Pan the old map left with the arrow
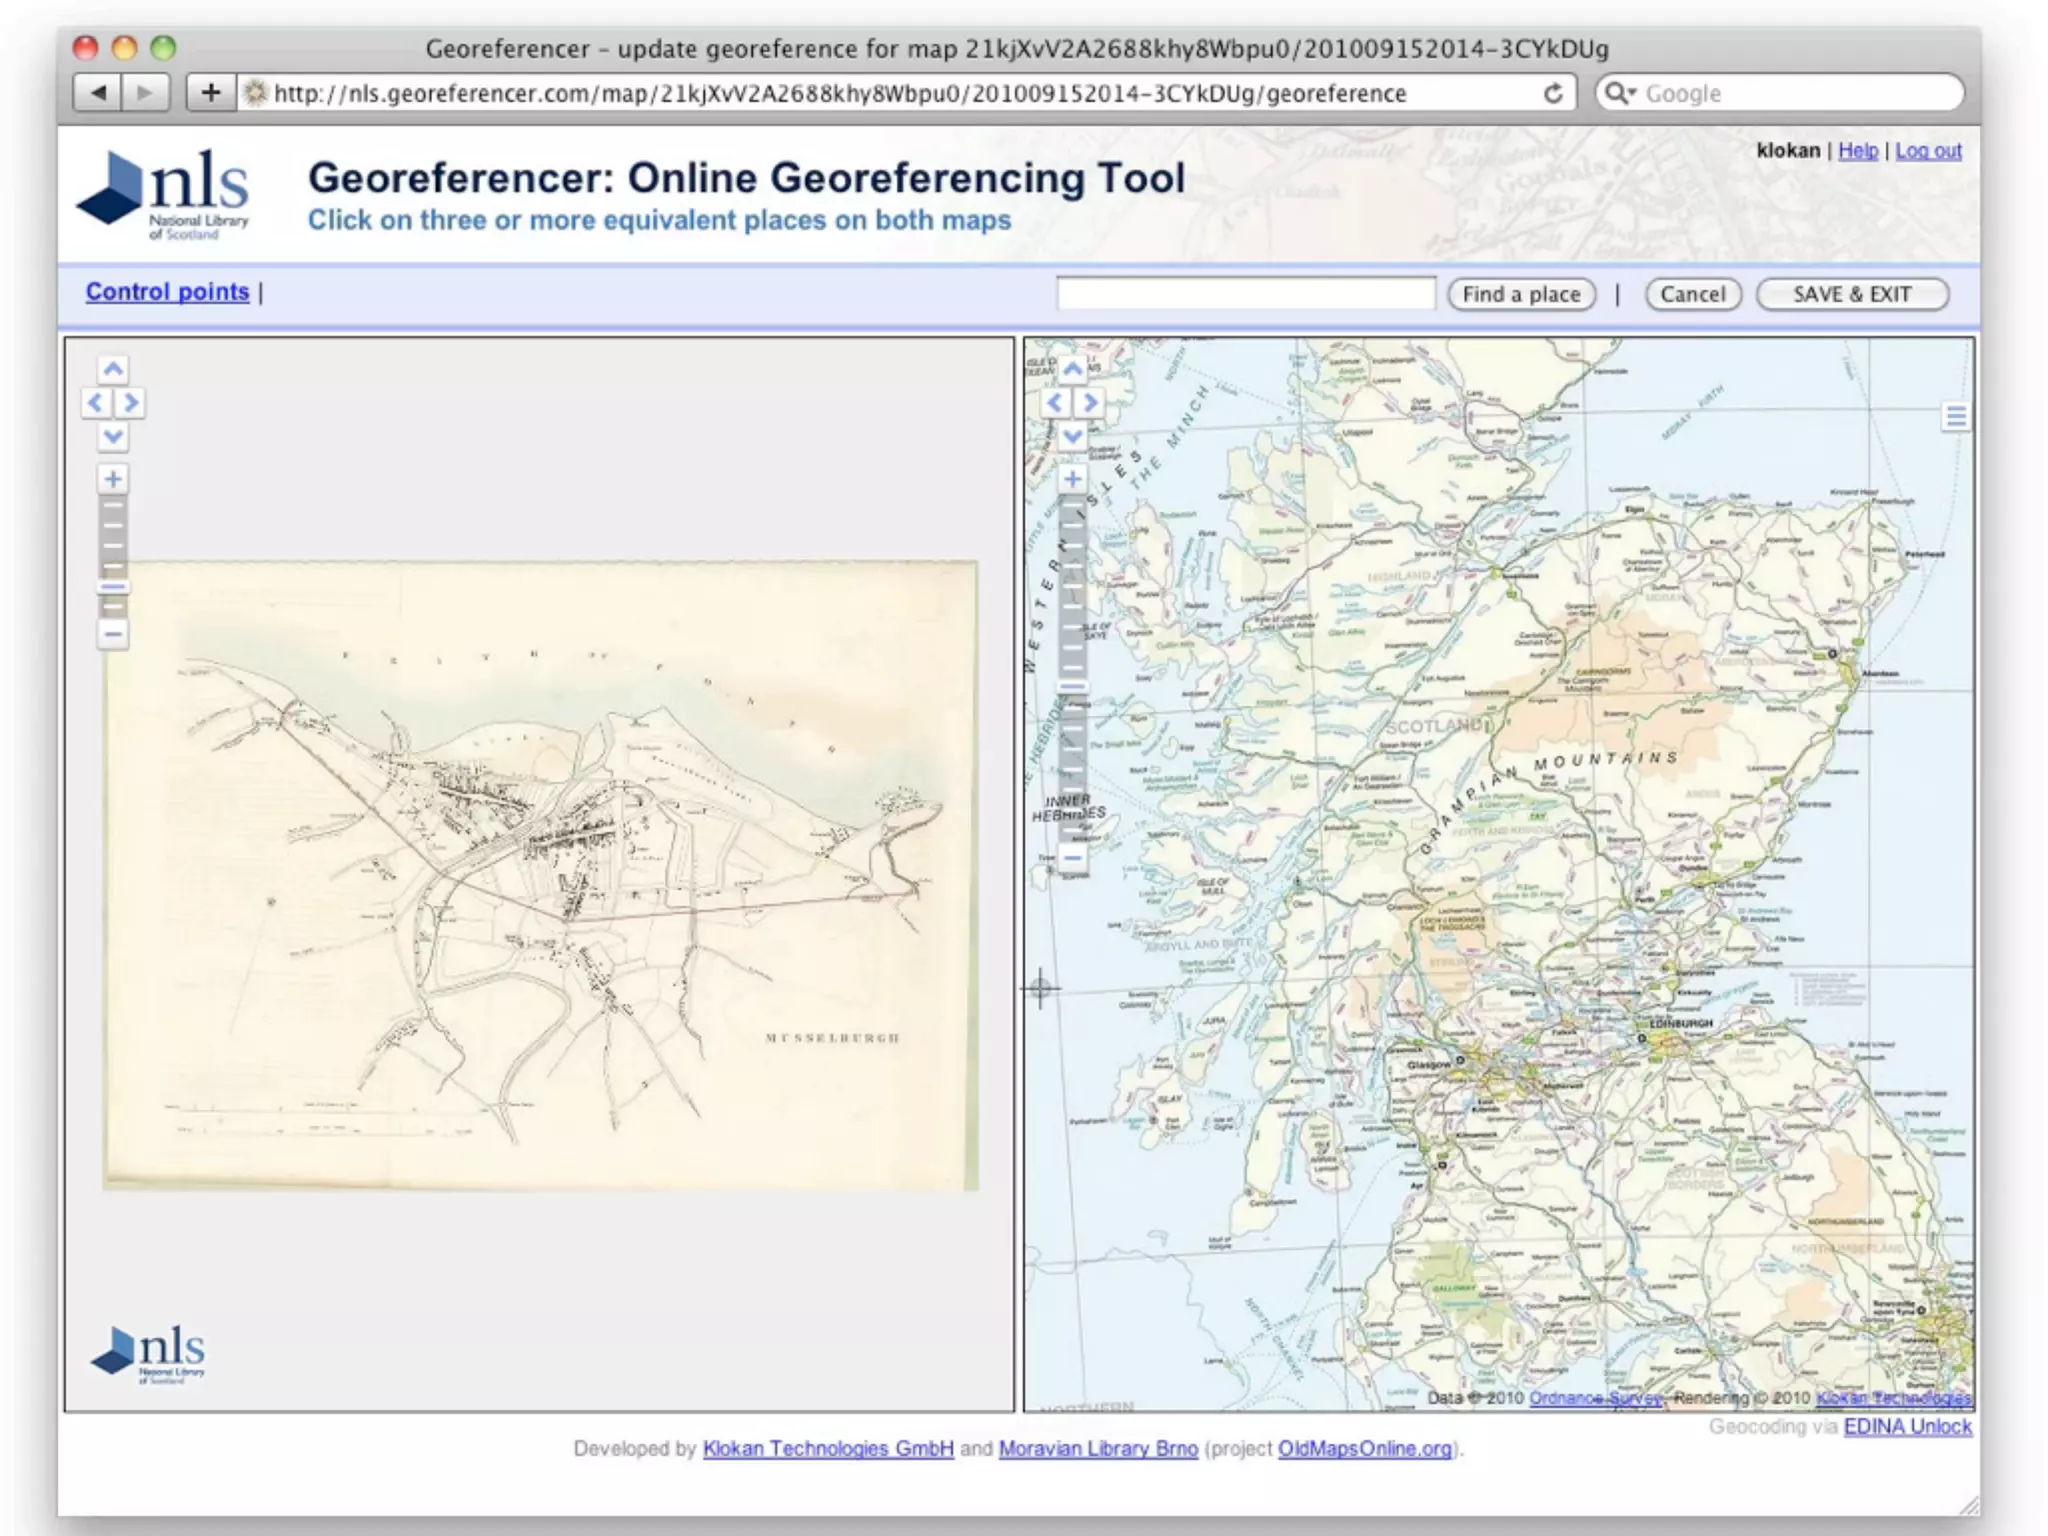2048x1536 pixels. click(95, 403)
